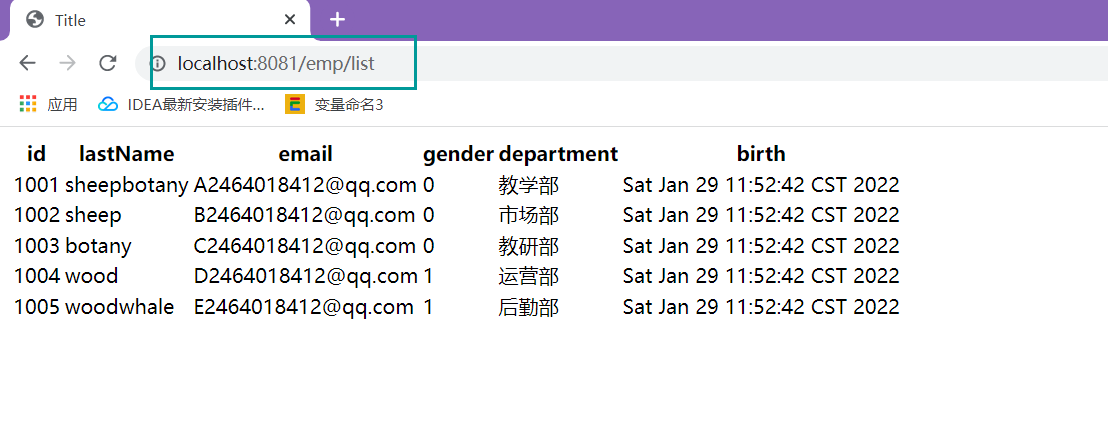Select id cell 1003
The image size is (1108, 426).
coord(37,246)
